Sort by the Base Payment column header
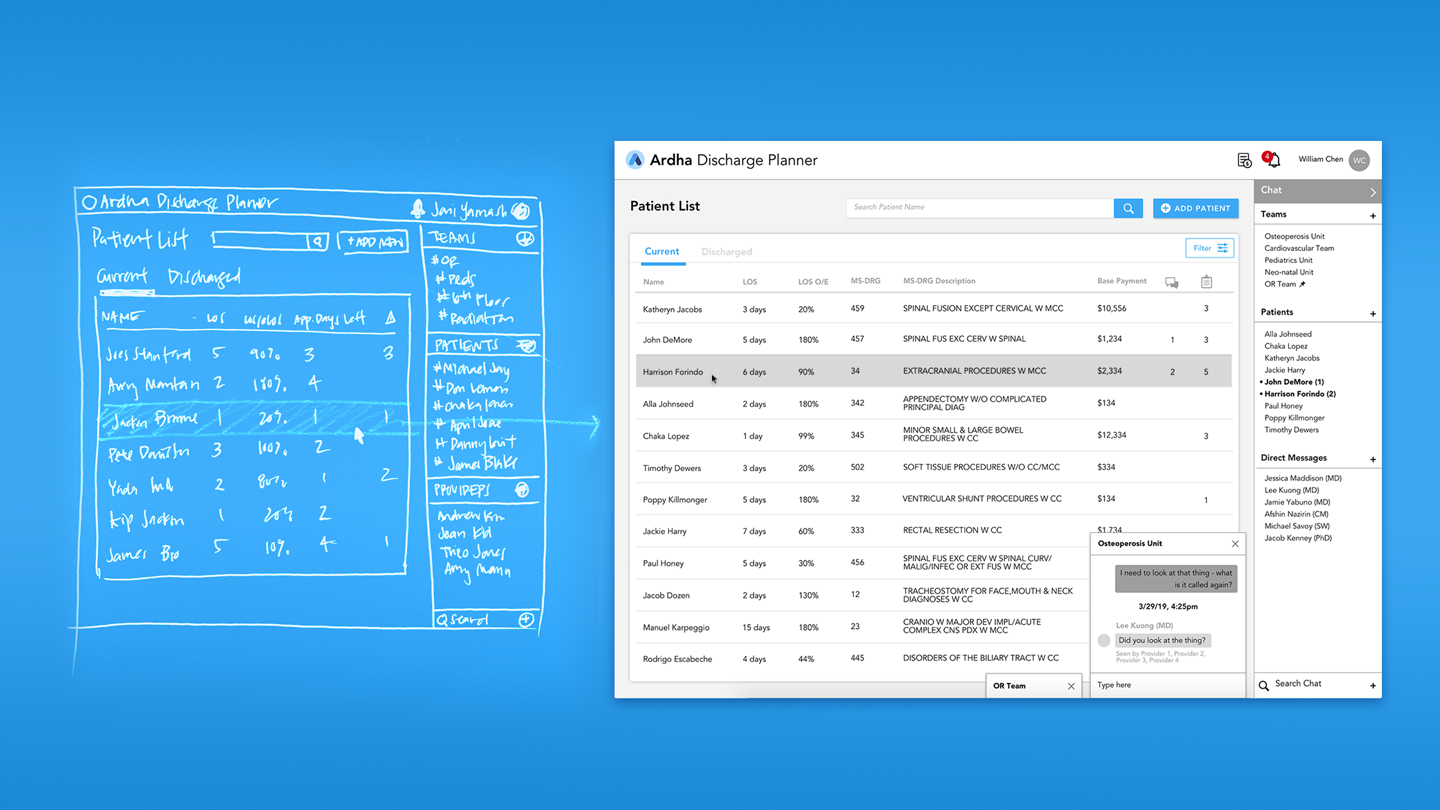 pos(1122,281)
